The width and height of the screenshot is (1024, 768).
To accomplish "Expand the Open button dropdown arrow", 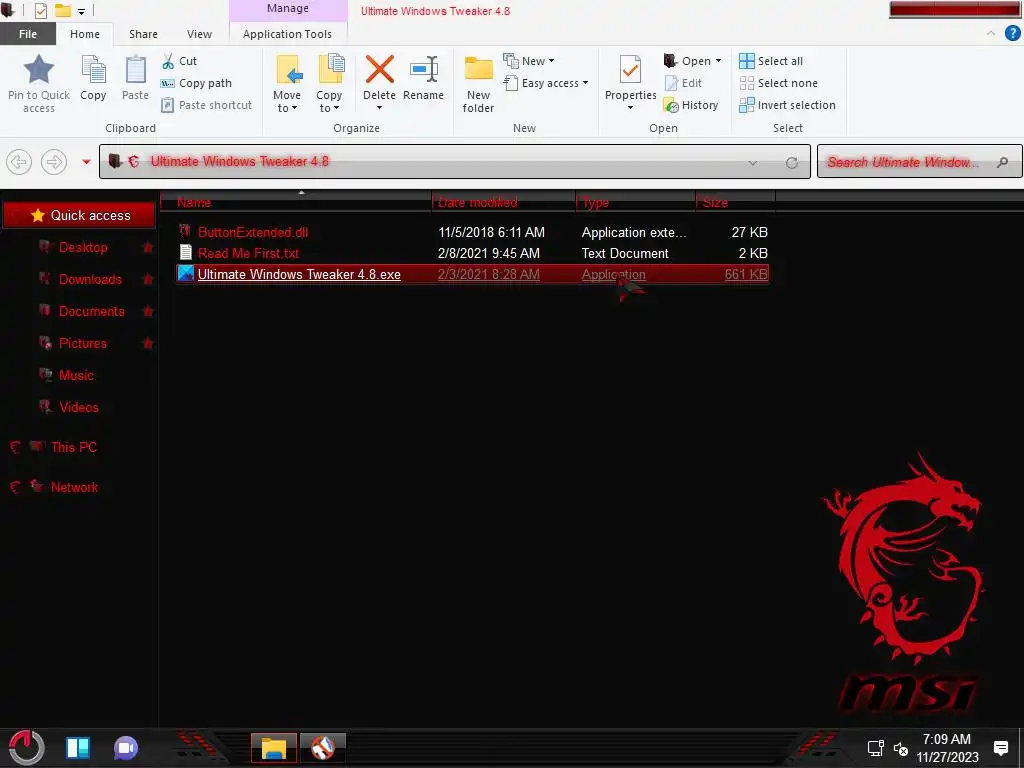I will tap(718, 61).
